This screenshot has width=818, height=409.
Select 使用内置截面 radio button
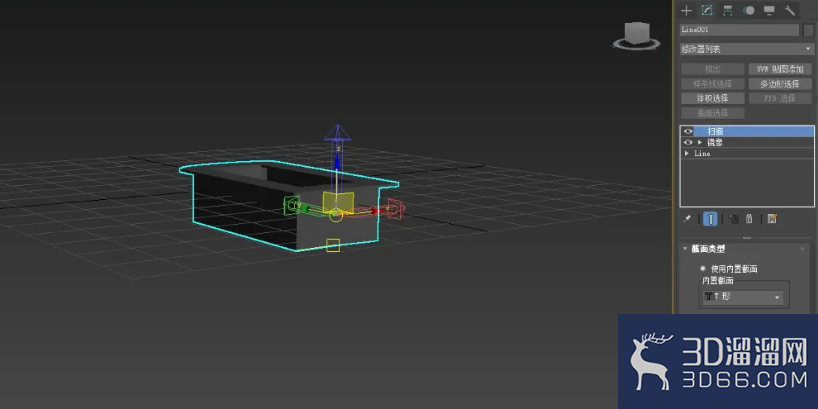click(x=703, y=269)
